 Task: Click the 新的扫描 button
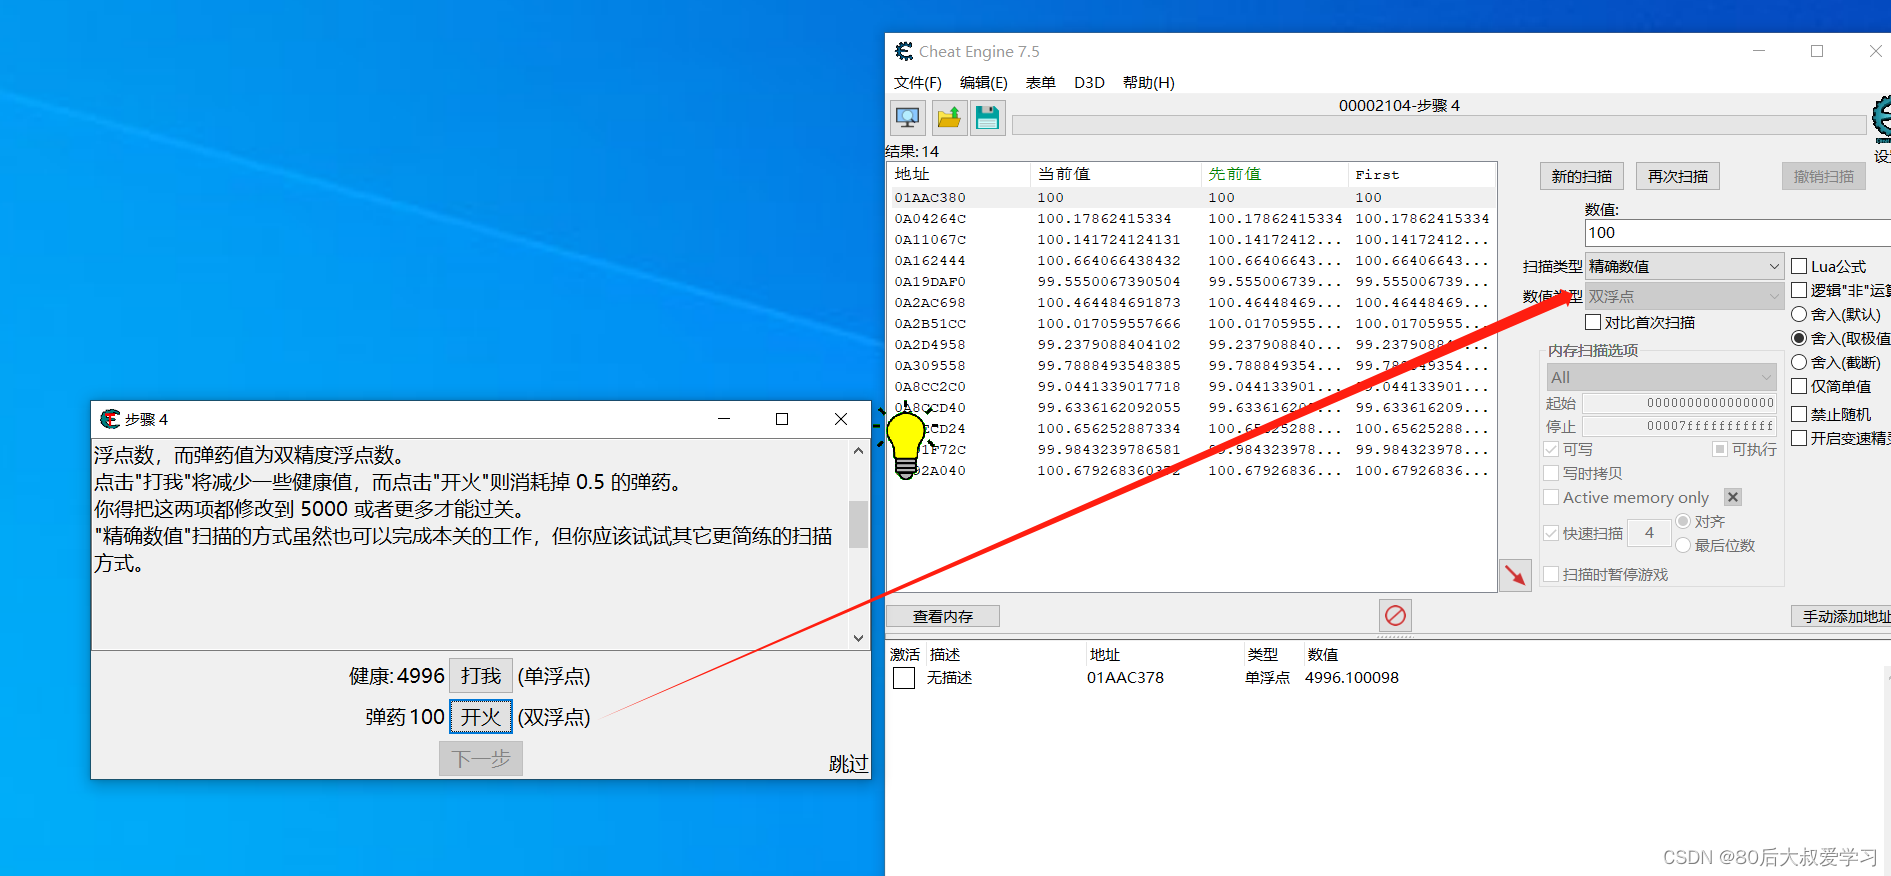tap(1581, 176)
